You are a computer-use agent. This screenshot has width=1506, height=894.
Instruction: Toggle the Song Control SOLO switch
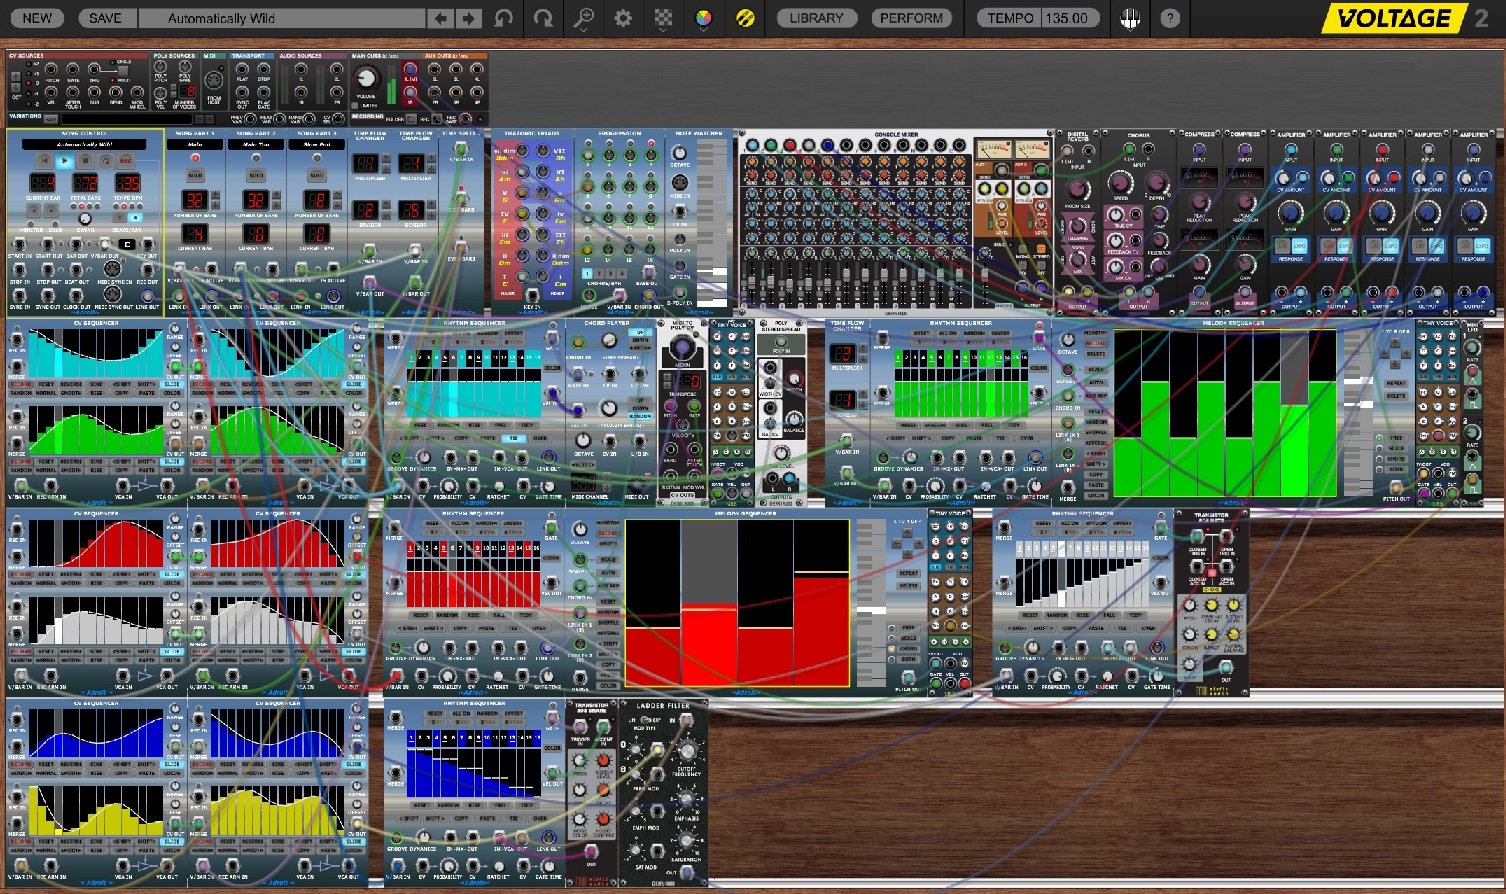[55, 224]
